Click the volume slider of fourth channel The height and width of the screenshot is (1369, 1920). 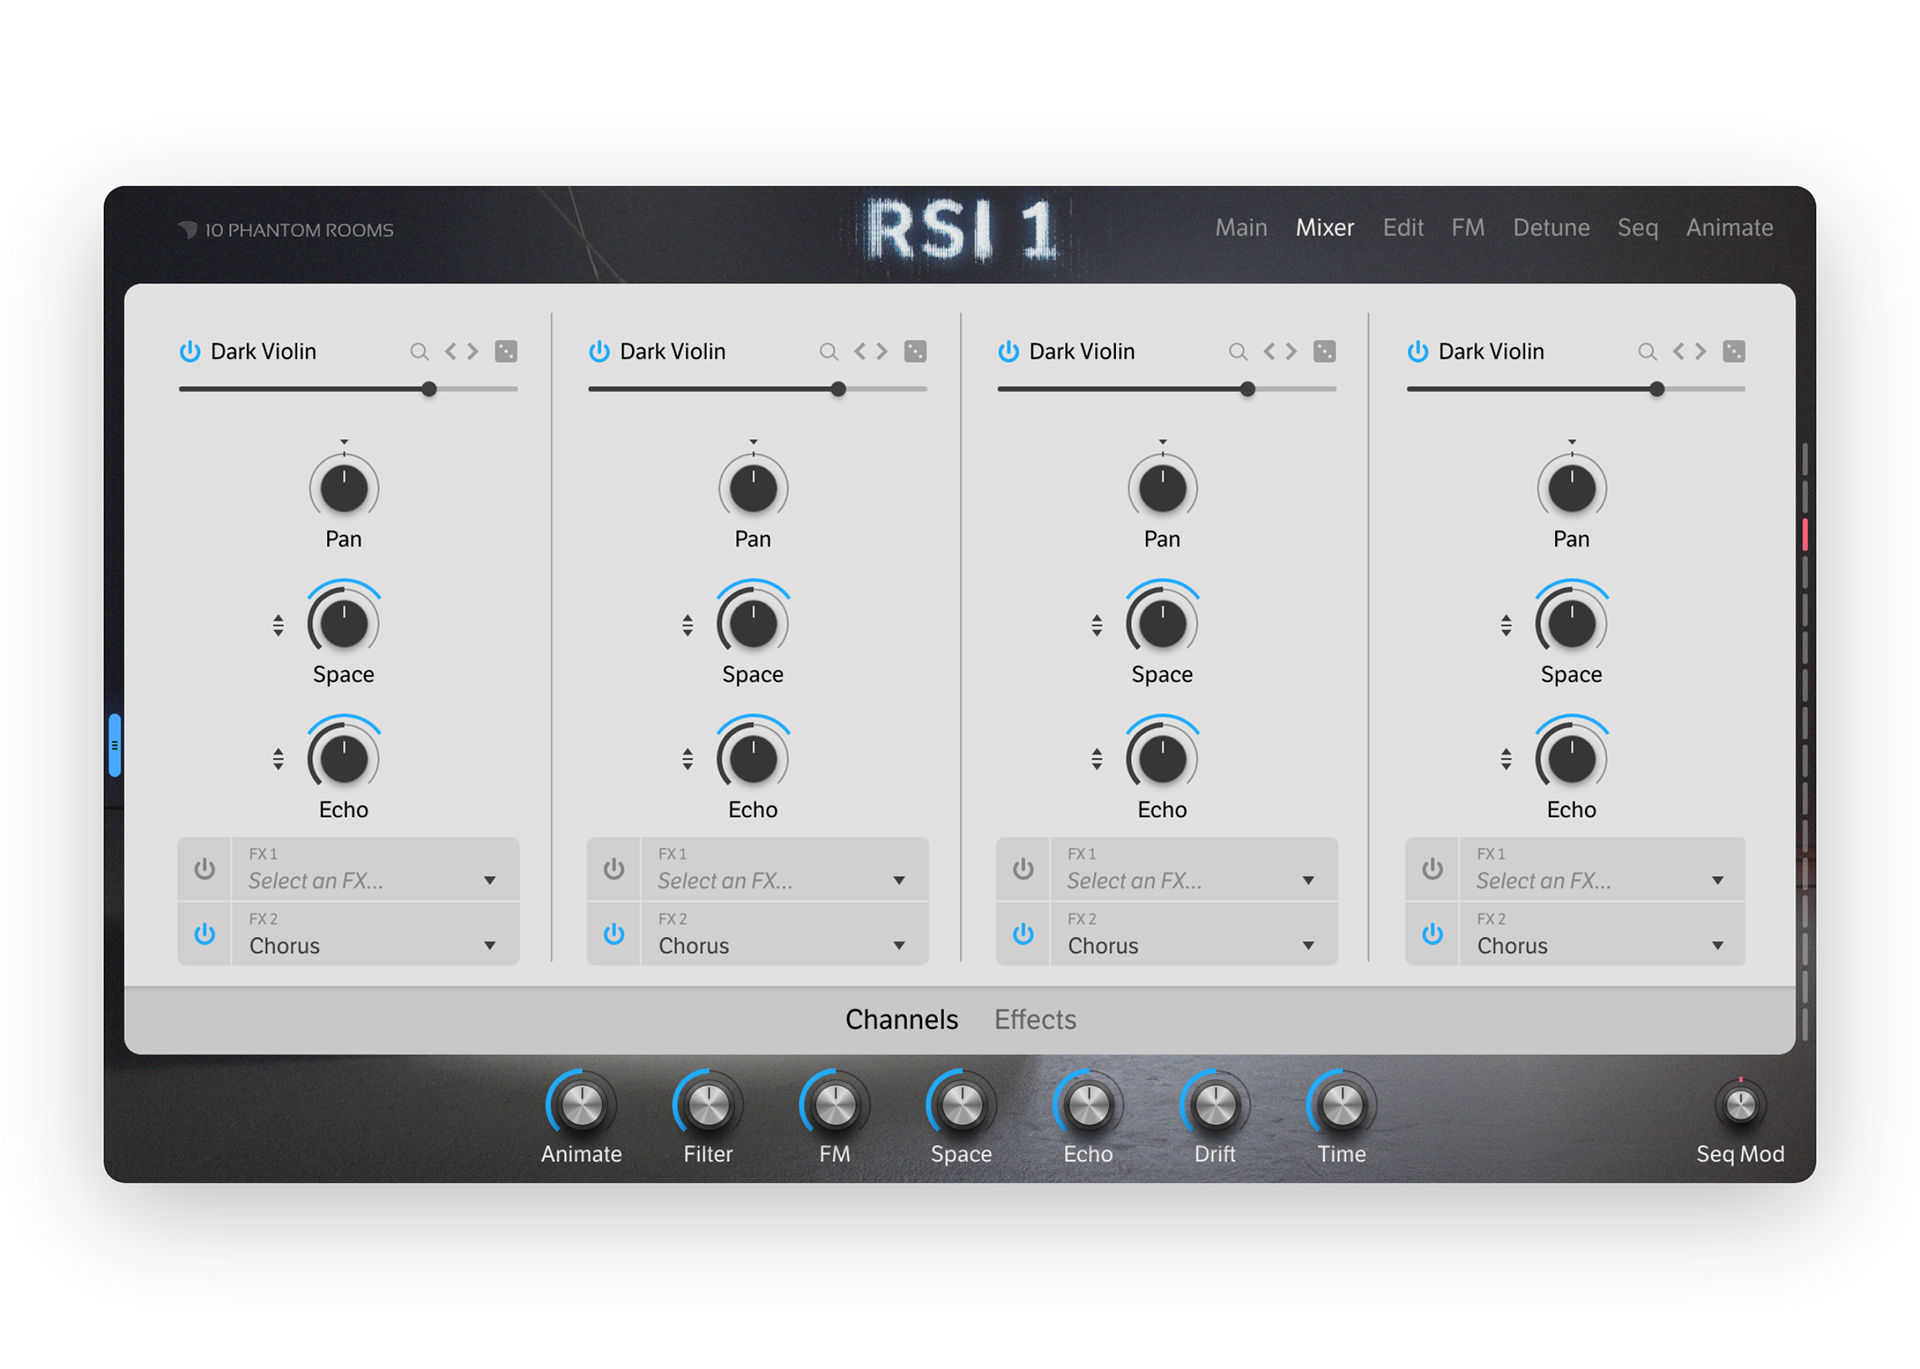pyautogui.click(x=1576, y=389)
